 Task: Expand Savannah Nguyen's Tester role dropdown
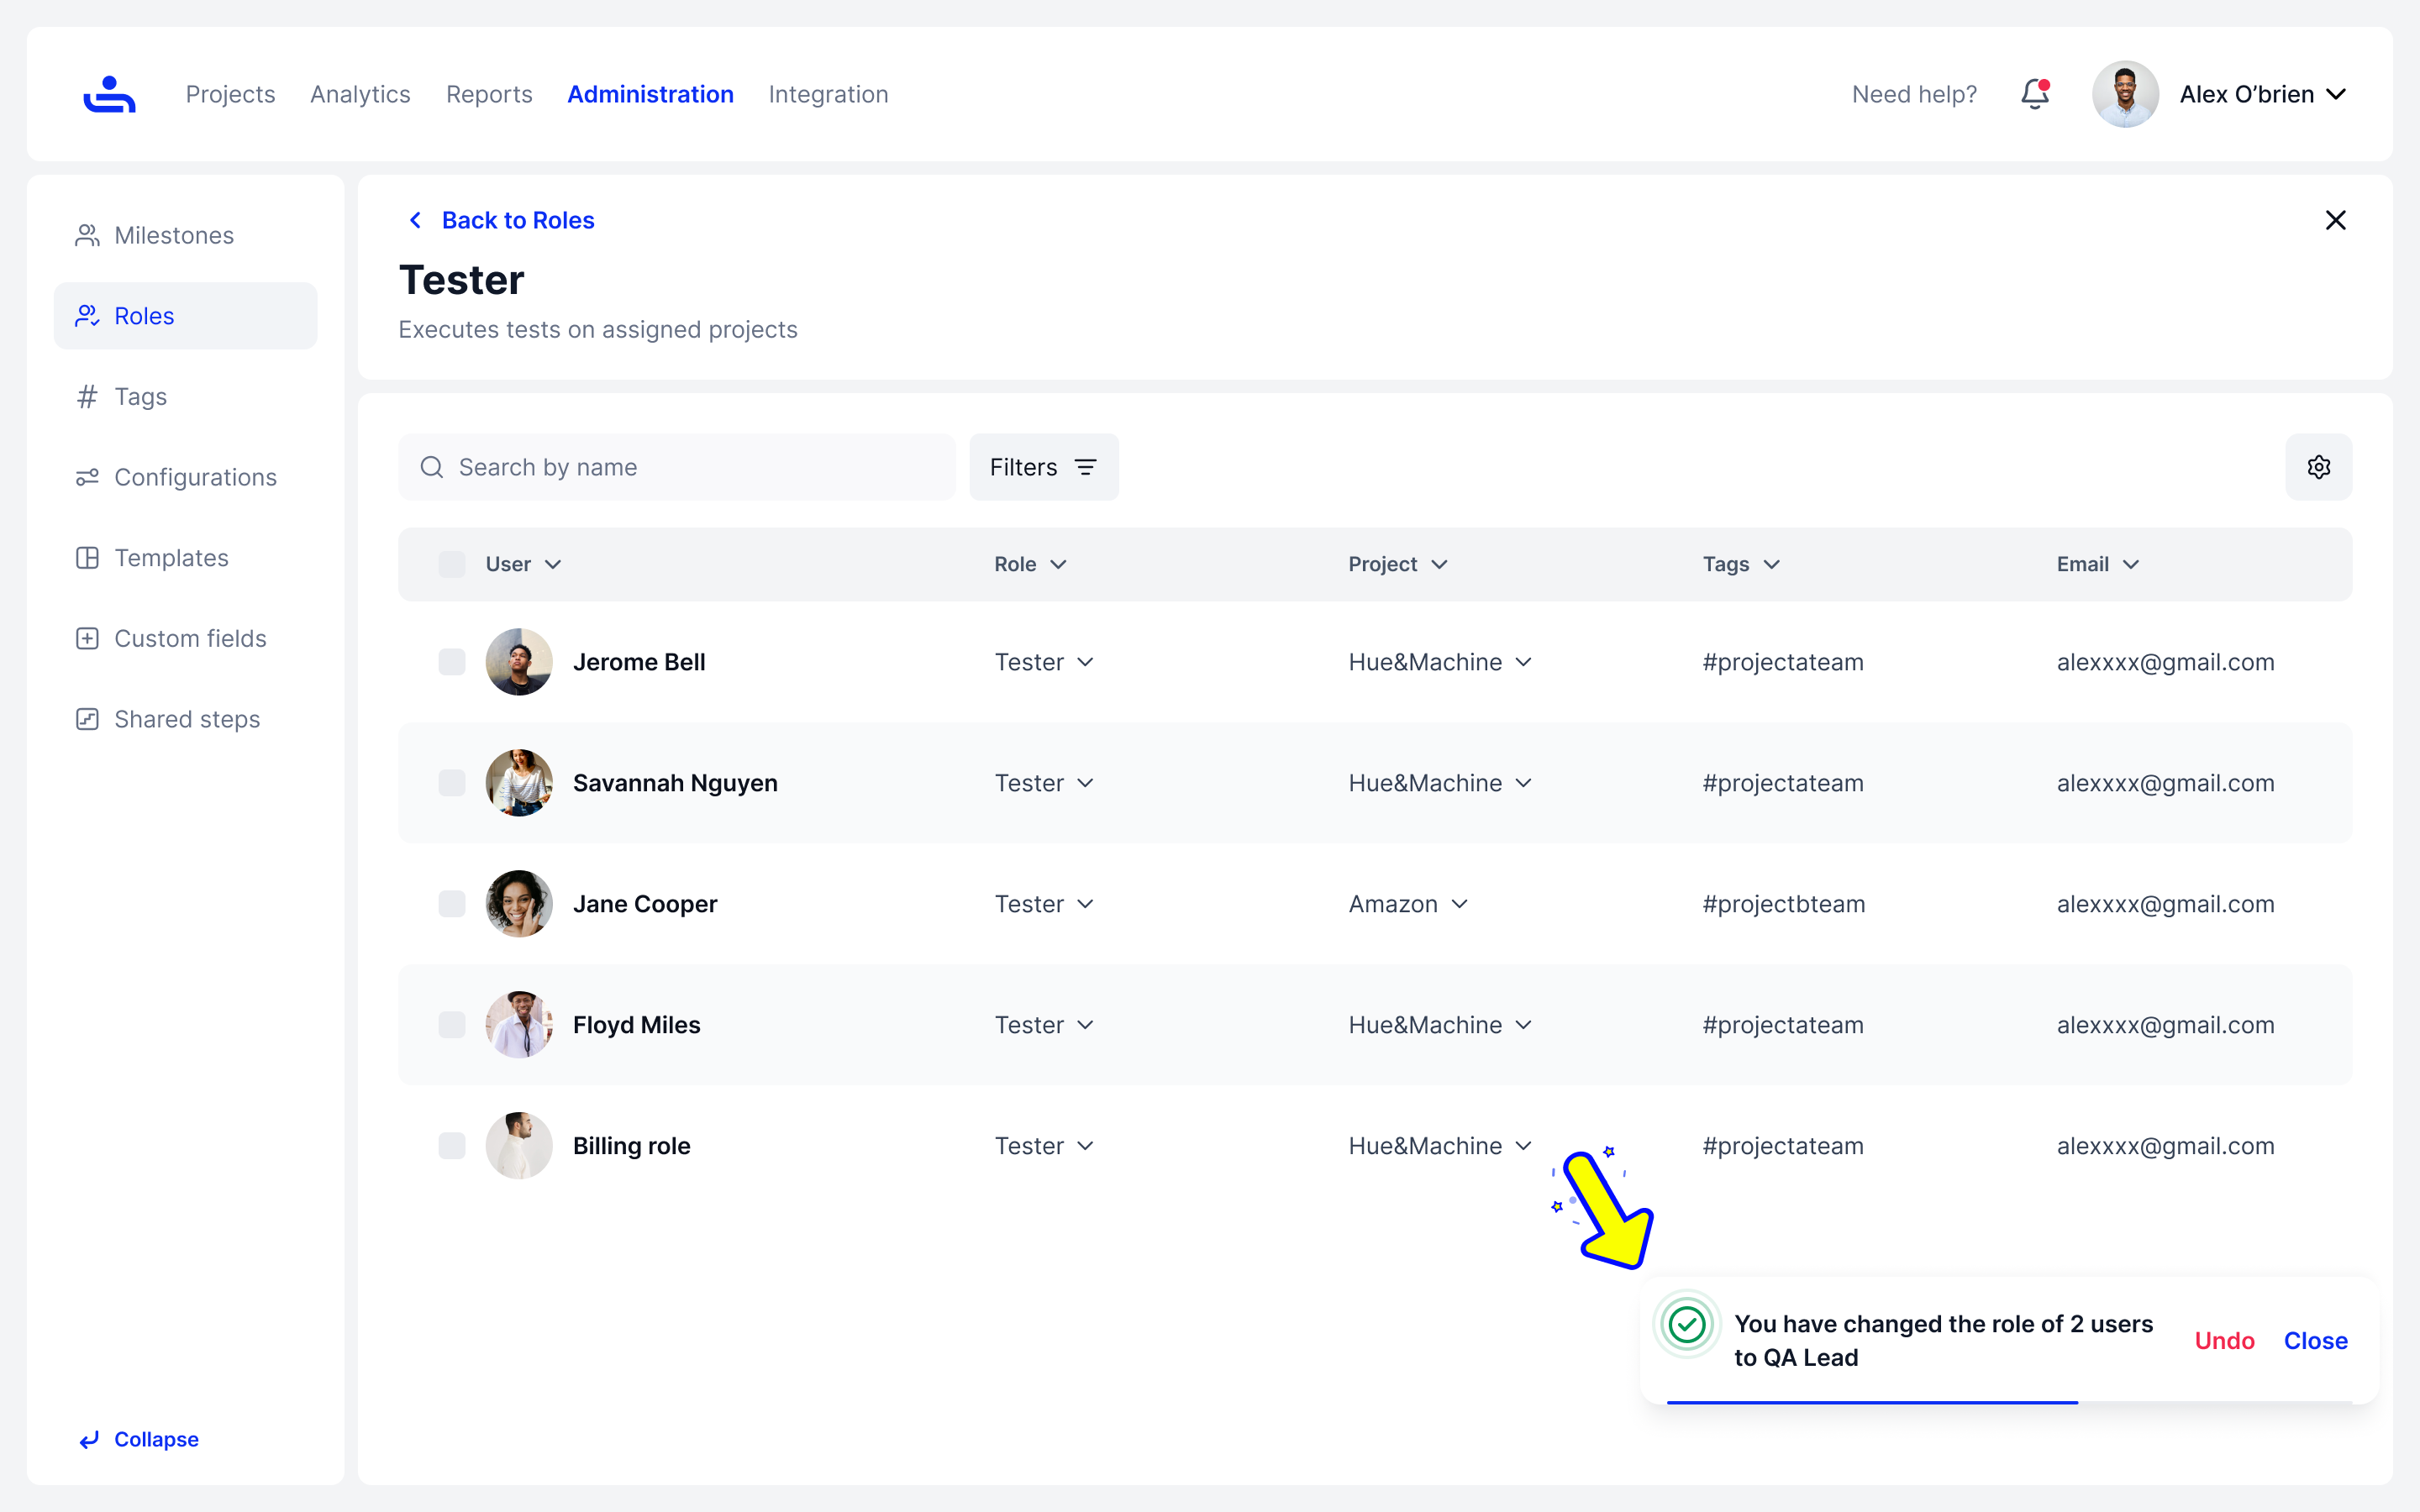(x=1044, y=783)
